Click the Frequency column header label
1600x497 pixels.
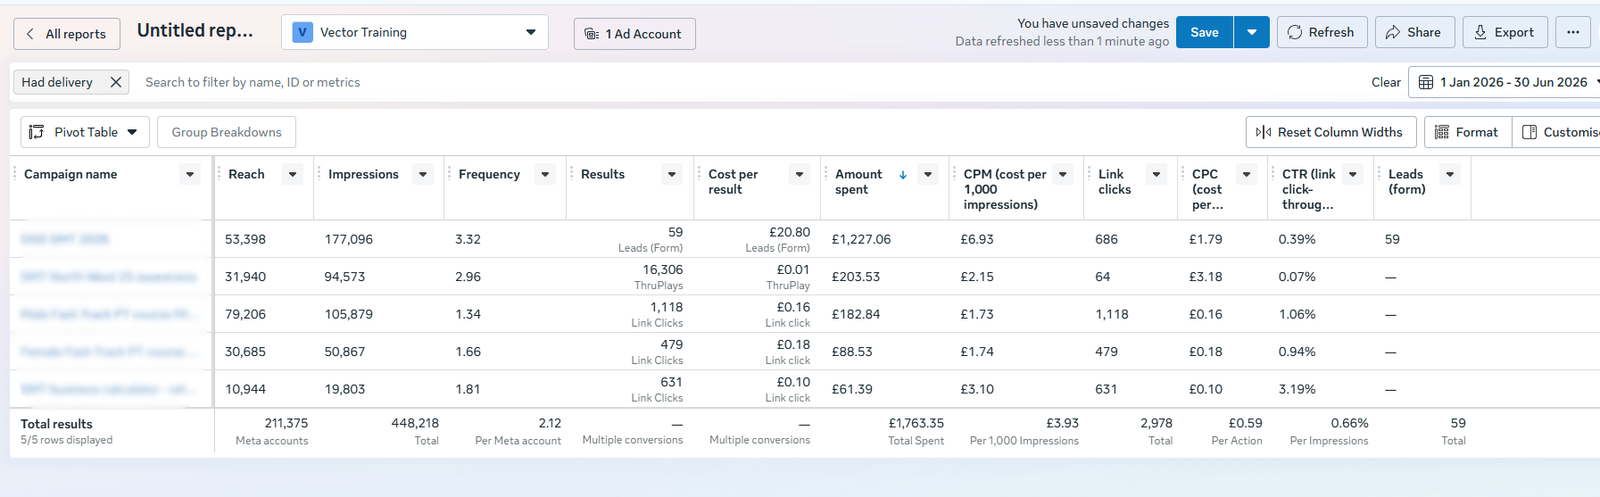click(x=489, y=174)
